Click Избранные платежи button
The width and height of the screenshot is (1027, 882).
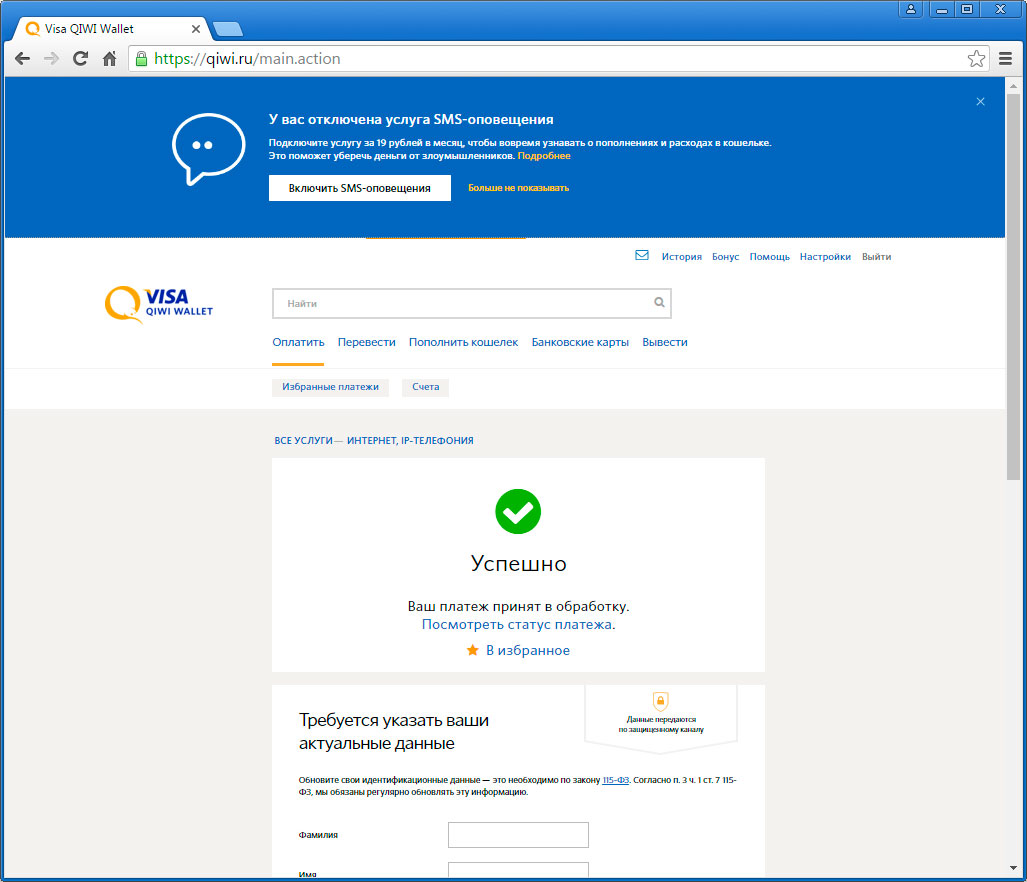(x=330, y=387)
